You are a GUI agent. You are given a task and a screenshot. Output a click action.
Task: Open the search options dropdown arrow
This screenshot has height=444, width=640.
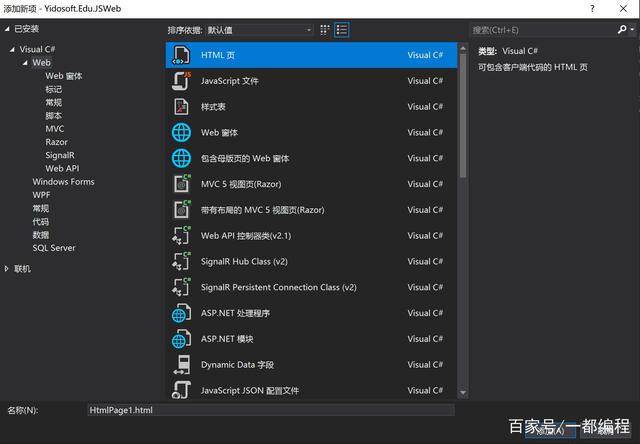632,29
